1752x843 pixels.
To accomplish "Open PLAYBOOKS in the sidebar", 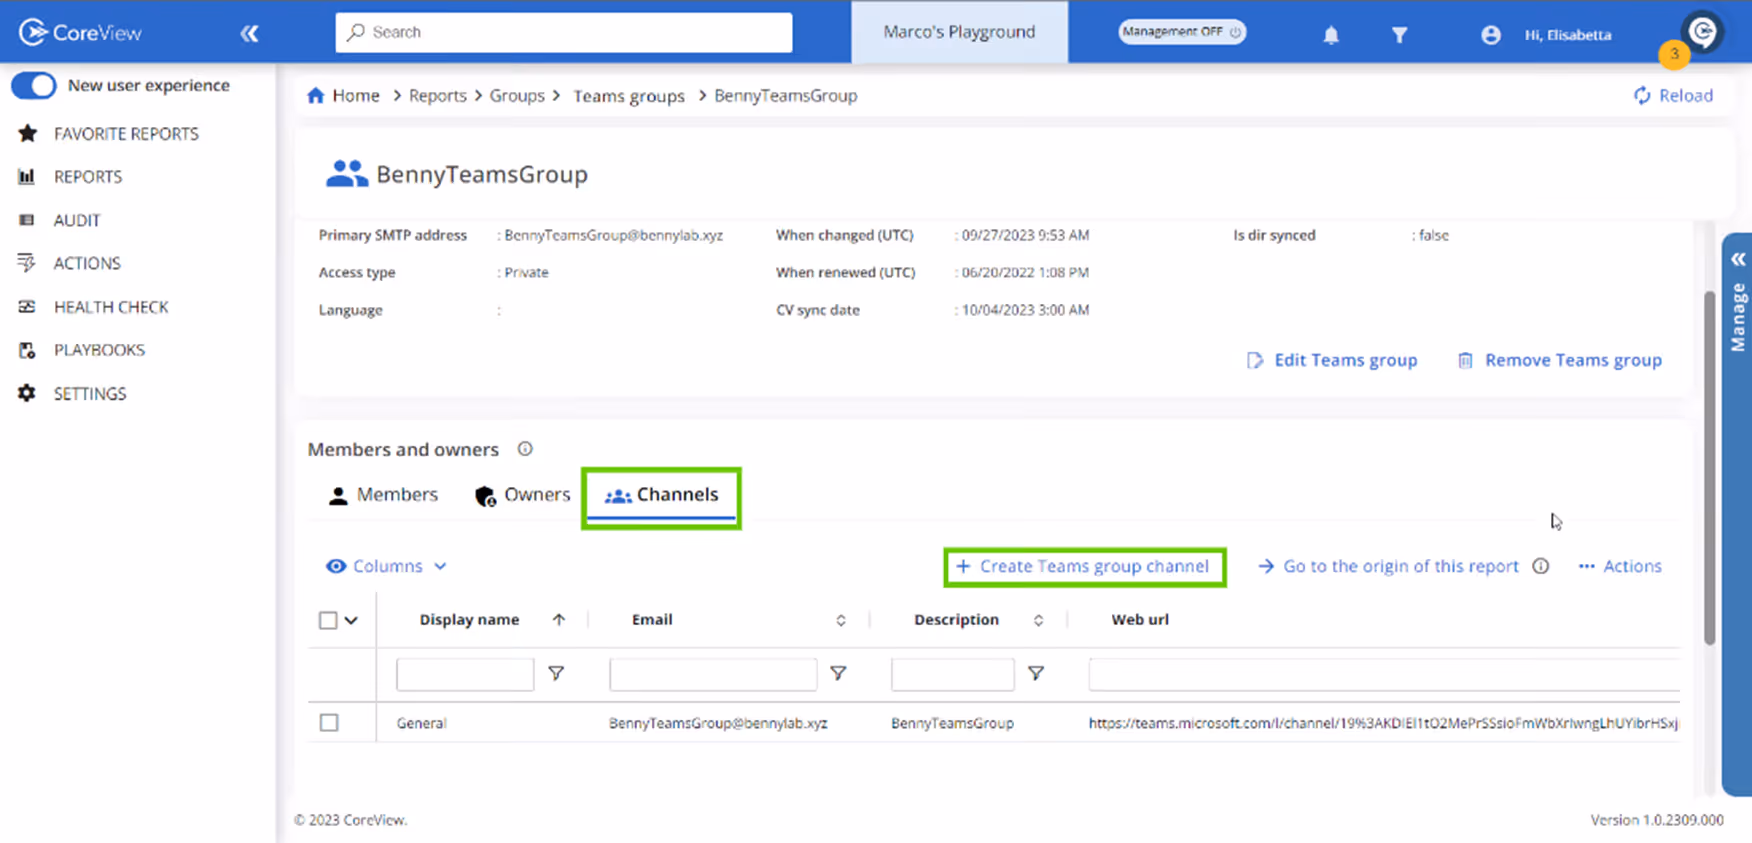I will click(x=100, y=350).
